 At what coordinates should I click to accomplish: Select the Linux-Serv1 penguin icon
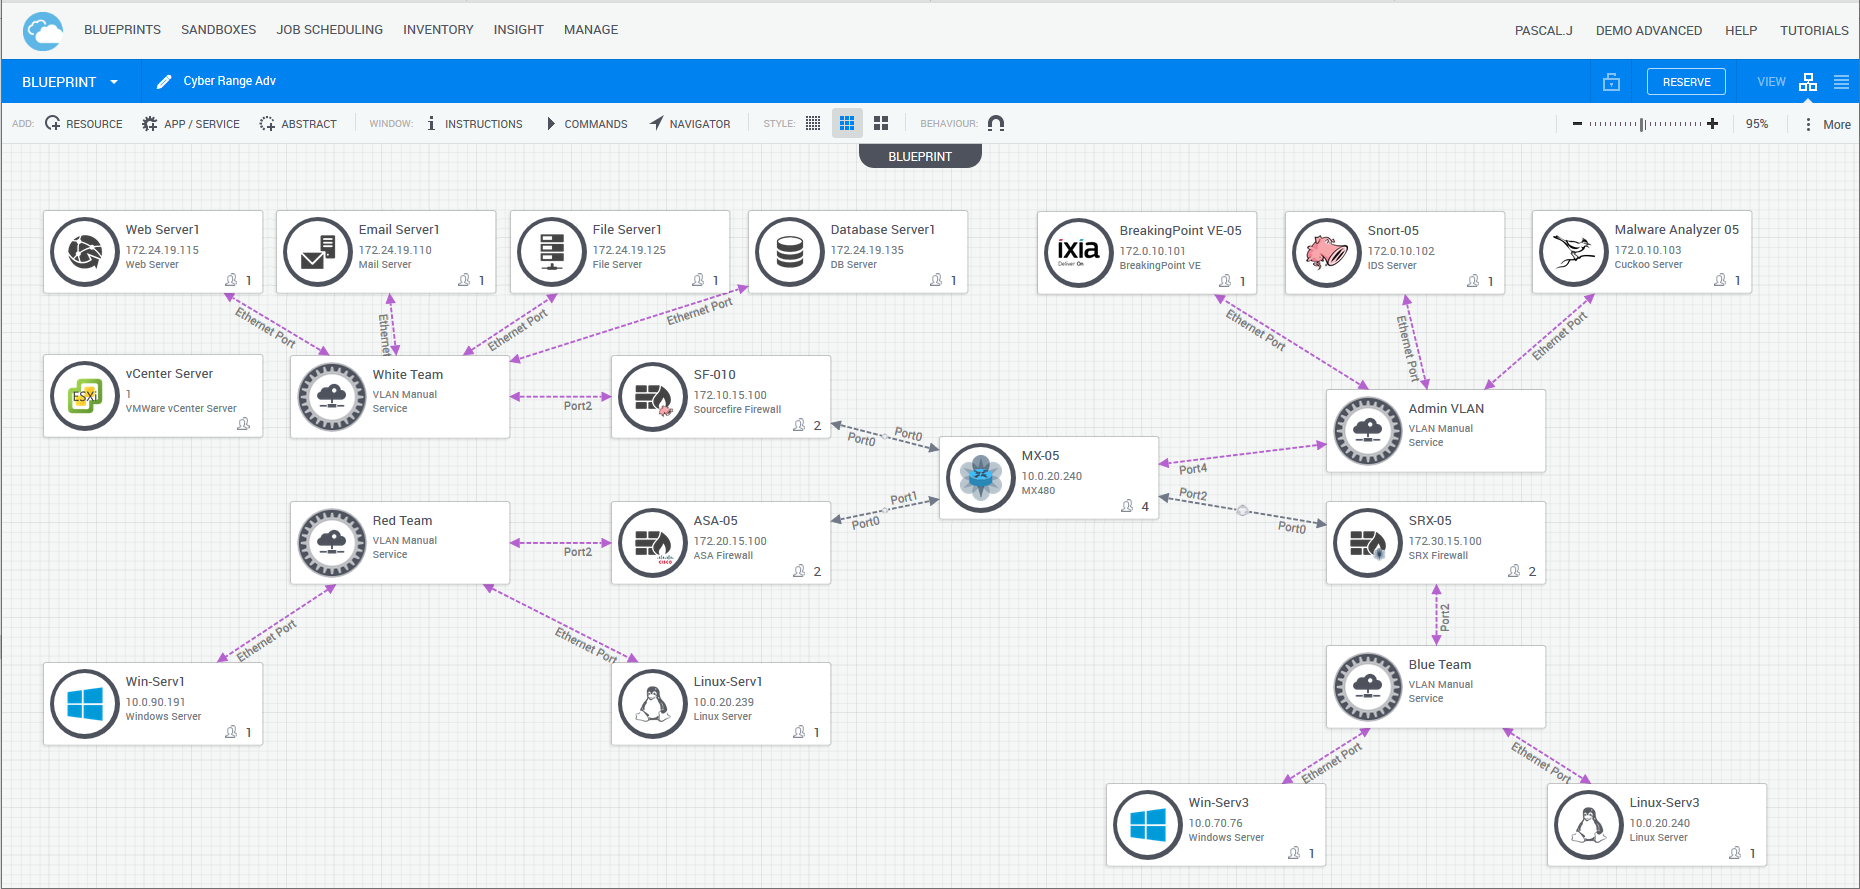(653, 704)
